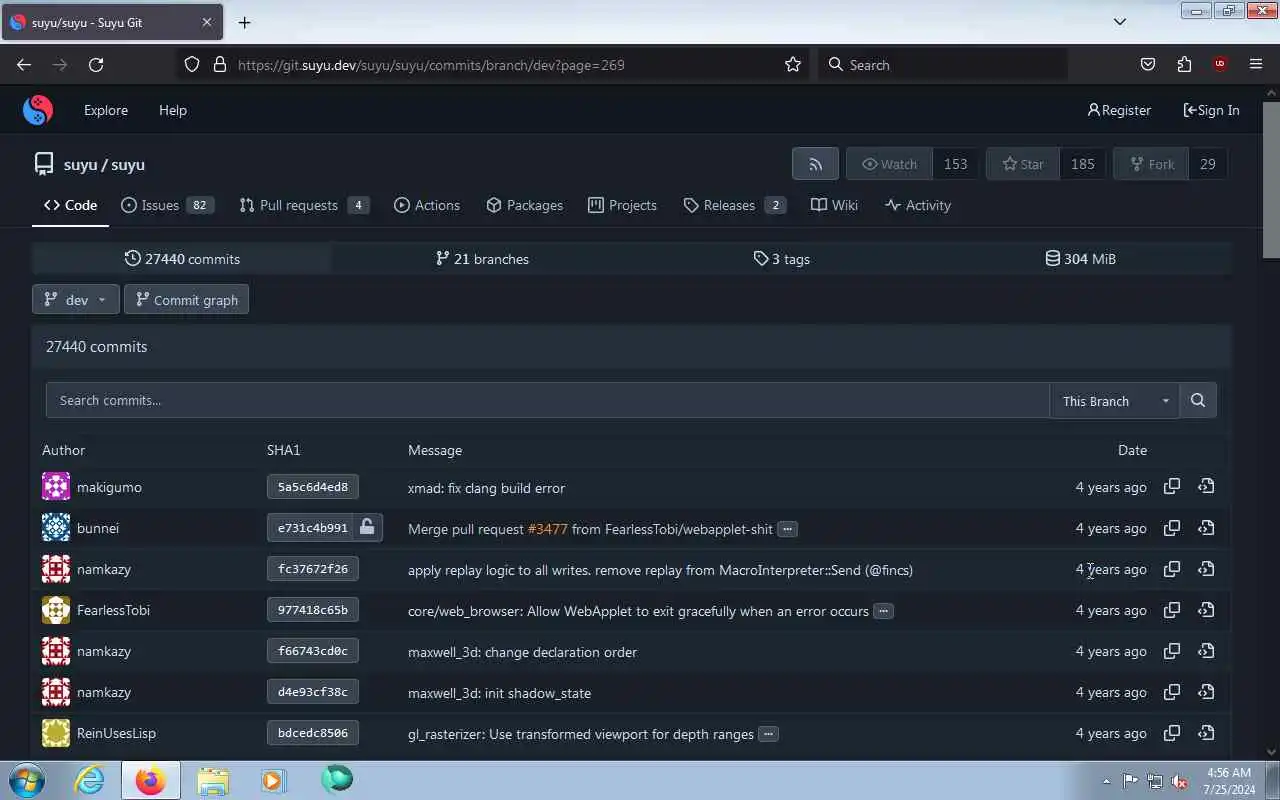The image size is (1280, 800).
Task: View the 21 branches link
Action: click(x=482, y=259)
